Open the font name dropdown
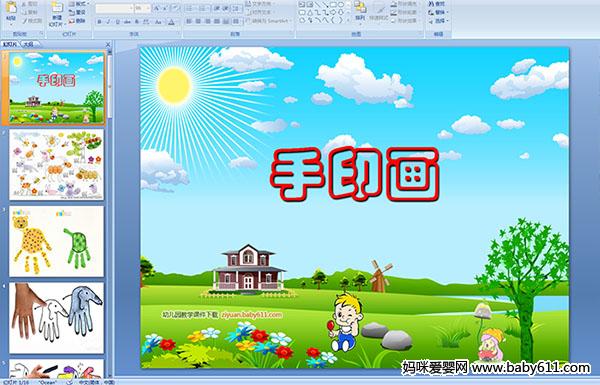Image resolution: width=600 pixels, height=385 pixels. pyautogui.click(x=114, y=8)
